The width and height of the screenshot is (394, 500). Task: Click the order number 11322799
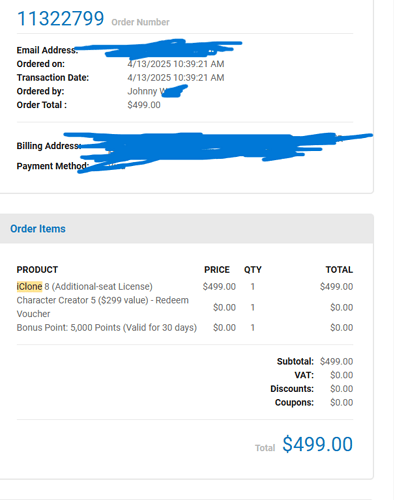tap(60, 18)
